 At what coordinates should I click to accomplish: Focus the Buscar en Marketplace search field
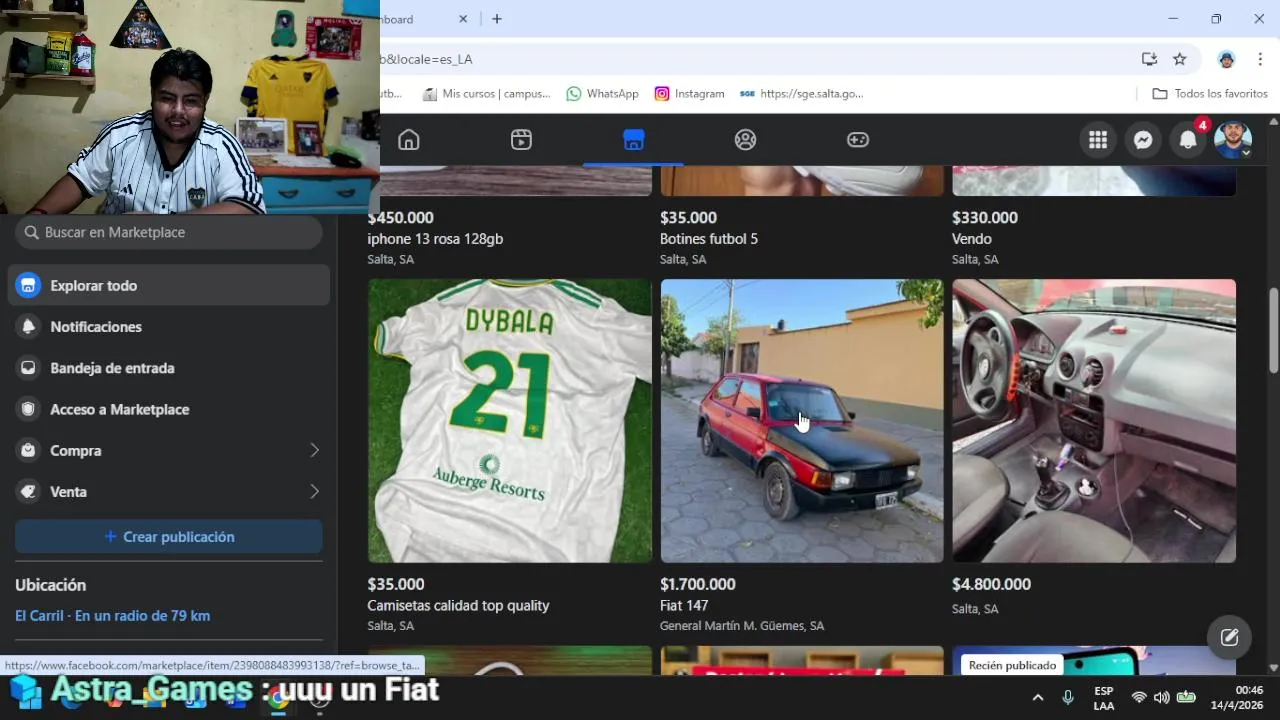(x=169, y=232)
